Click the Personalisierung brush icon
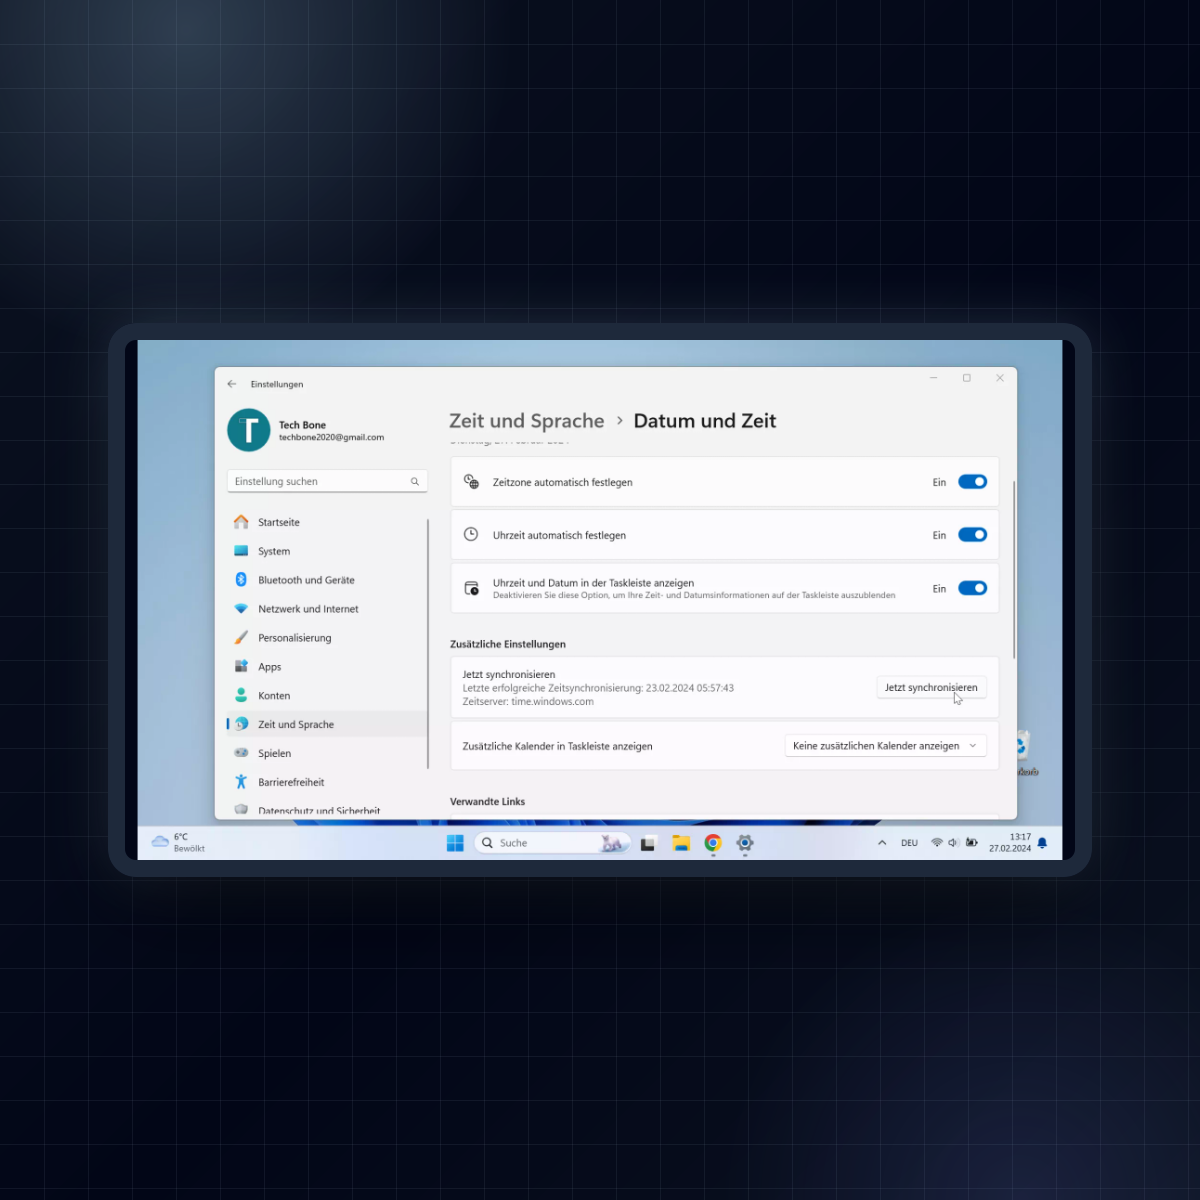Image resolution: width=1200 pixels, height=1200 pixels. click(241, 638)
